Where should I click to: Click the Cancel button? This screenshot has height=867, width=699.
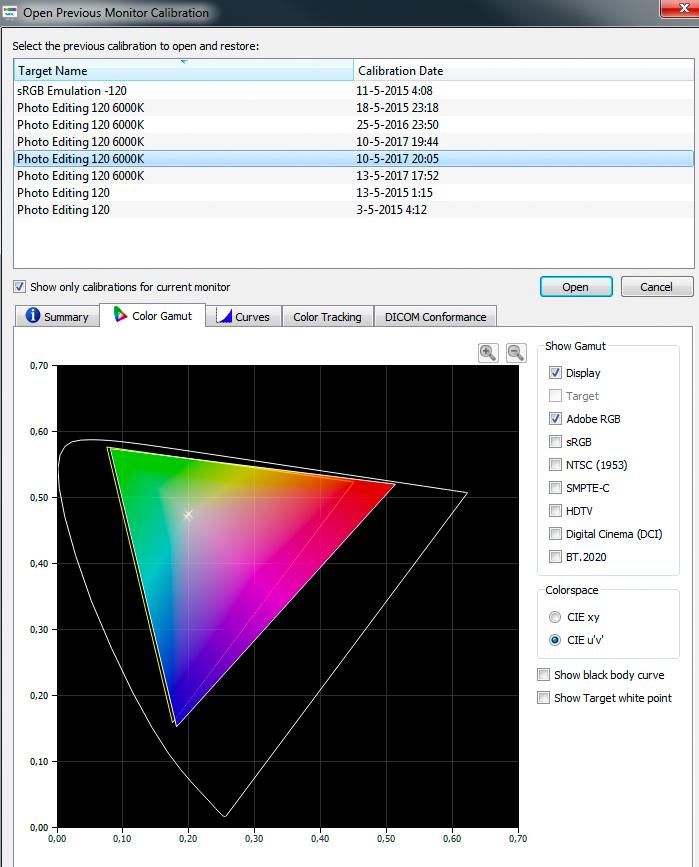click(656, 287)
